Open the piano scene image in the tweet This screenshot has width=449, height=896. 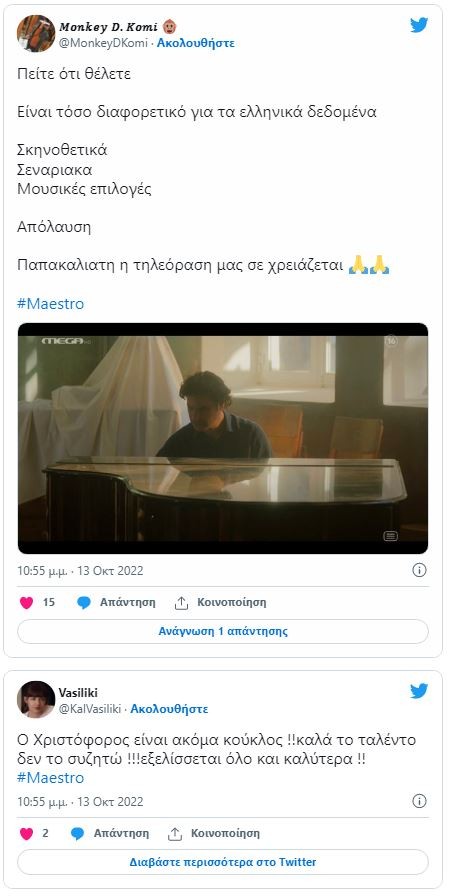coord(223,438)
